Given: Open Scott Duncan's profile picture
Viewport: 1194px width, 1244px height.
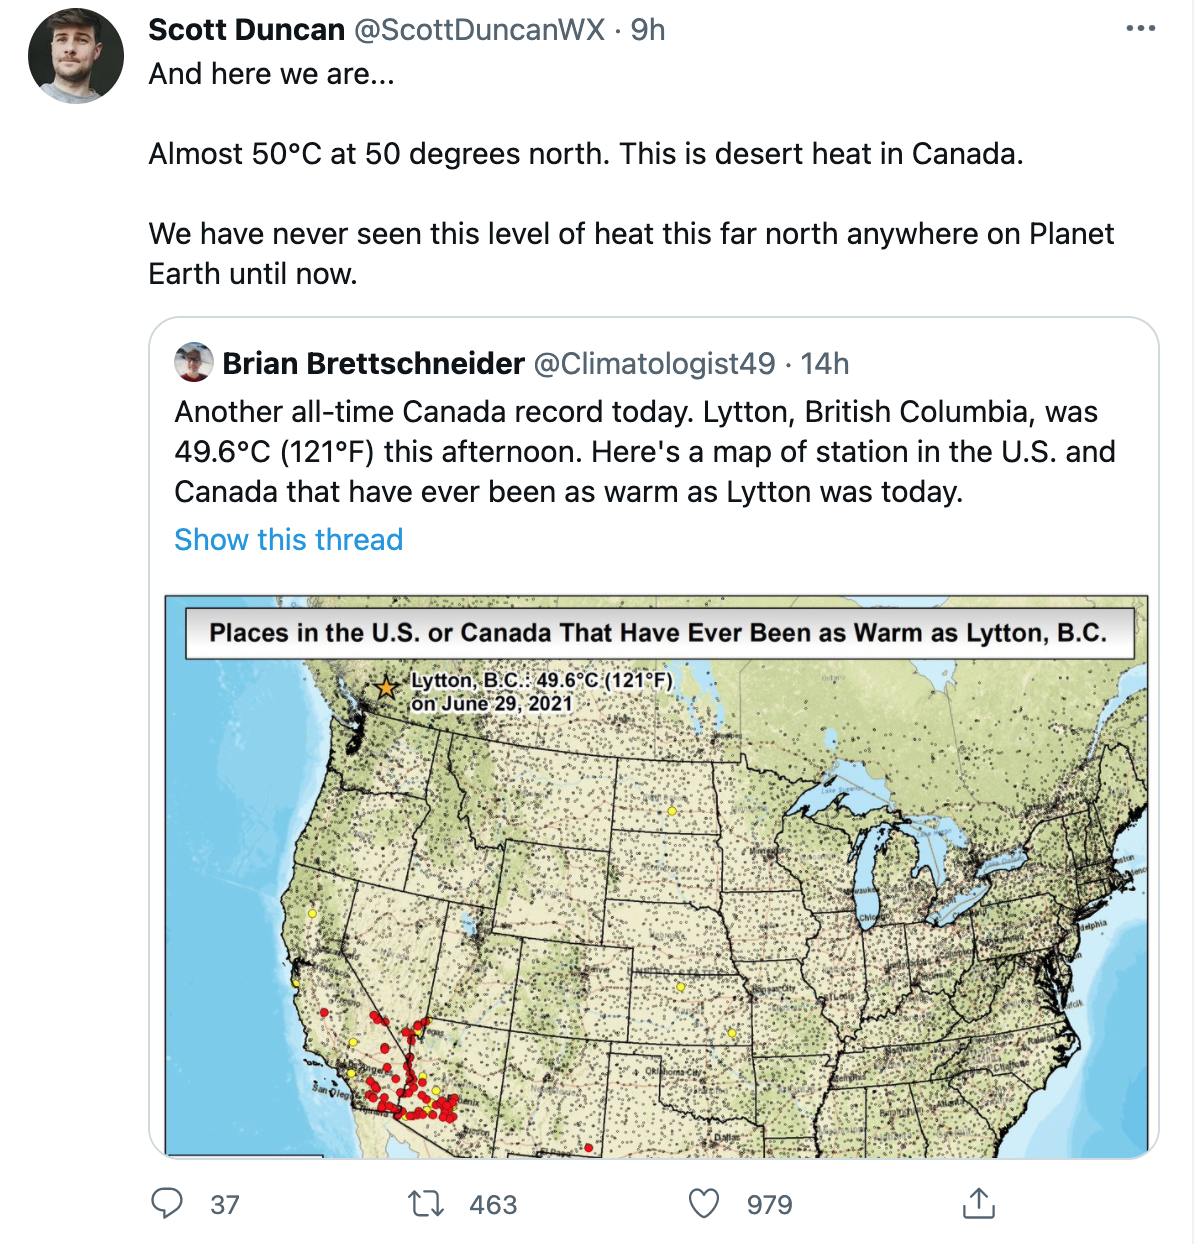Looking at the screenshot, I should tap(76, 56).
